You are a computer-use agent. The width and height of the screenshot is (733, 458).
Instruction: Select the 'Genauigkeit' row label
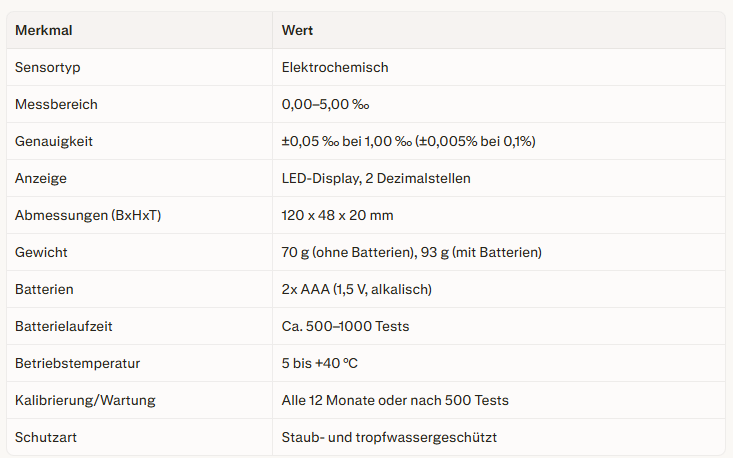[54, 142]
